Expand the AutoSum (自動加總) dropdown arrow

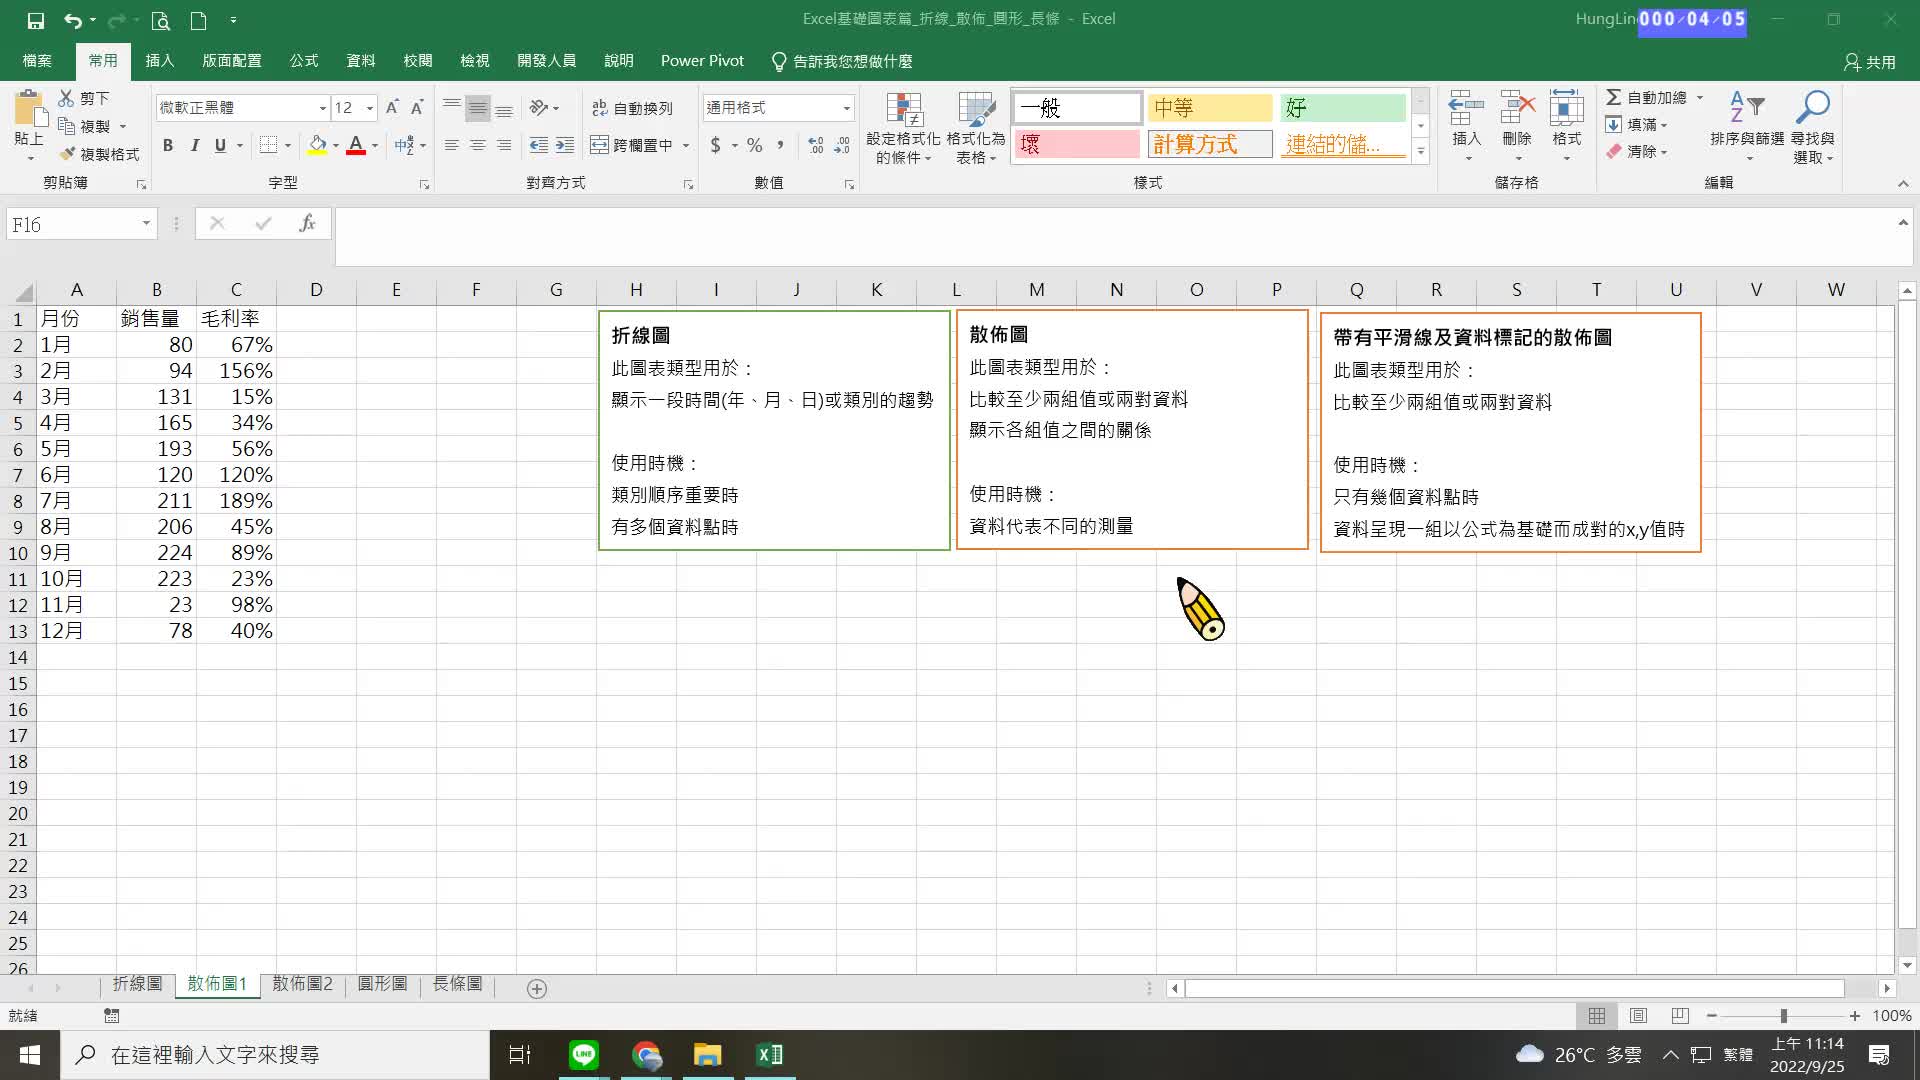pos(1699,98)
